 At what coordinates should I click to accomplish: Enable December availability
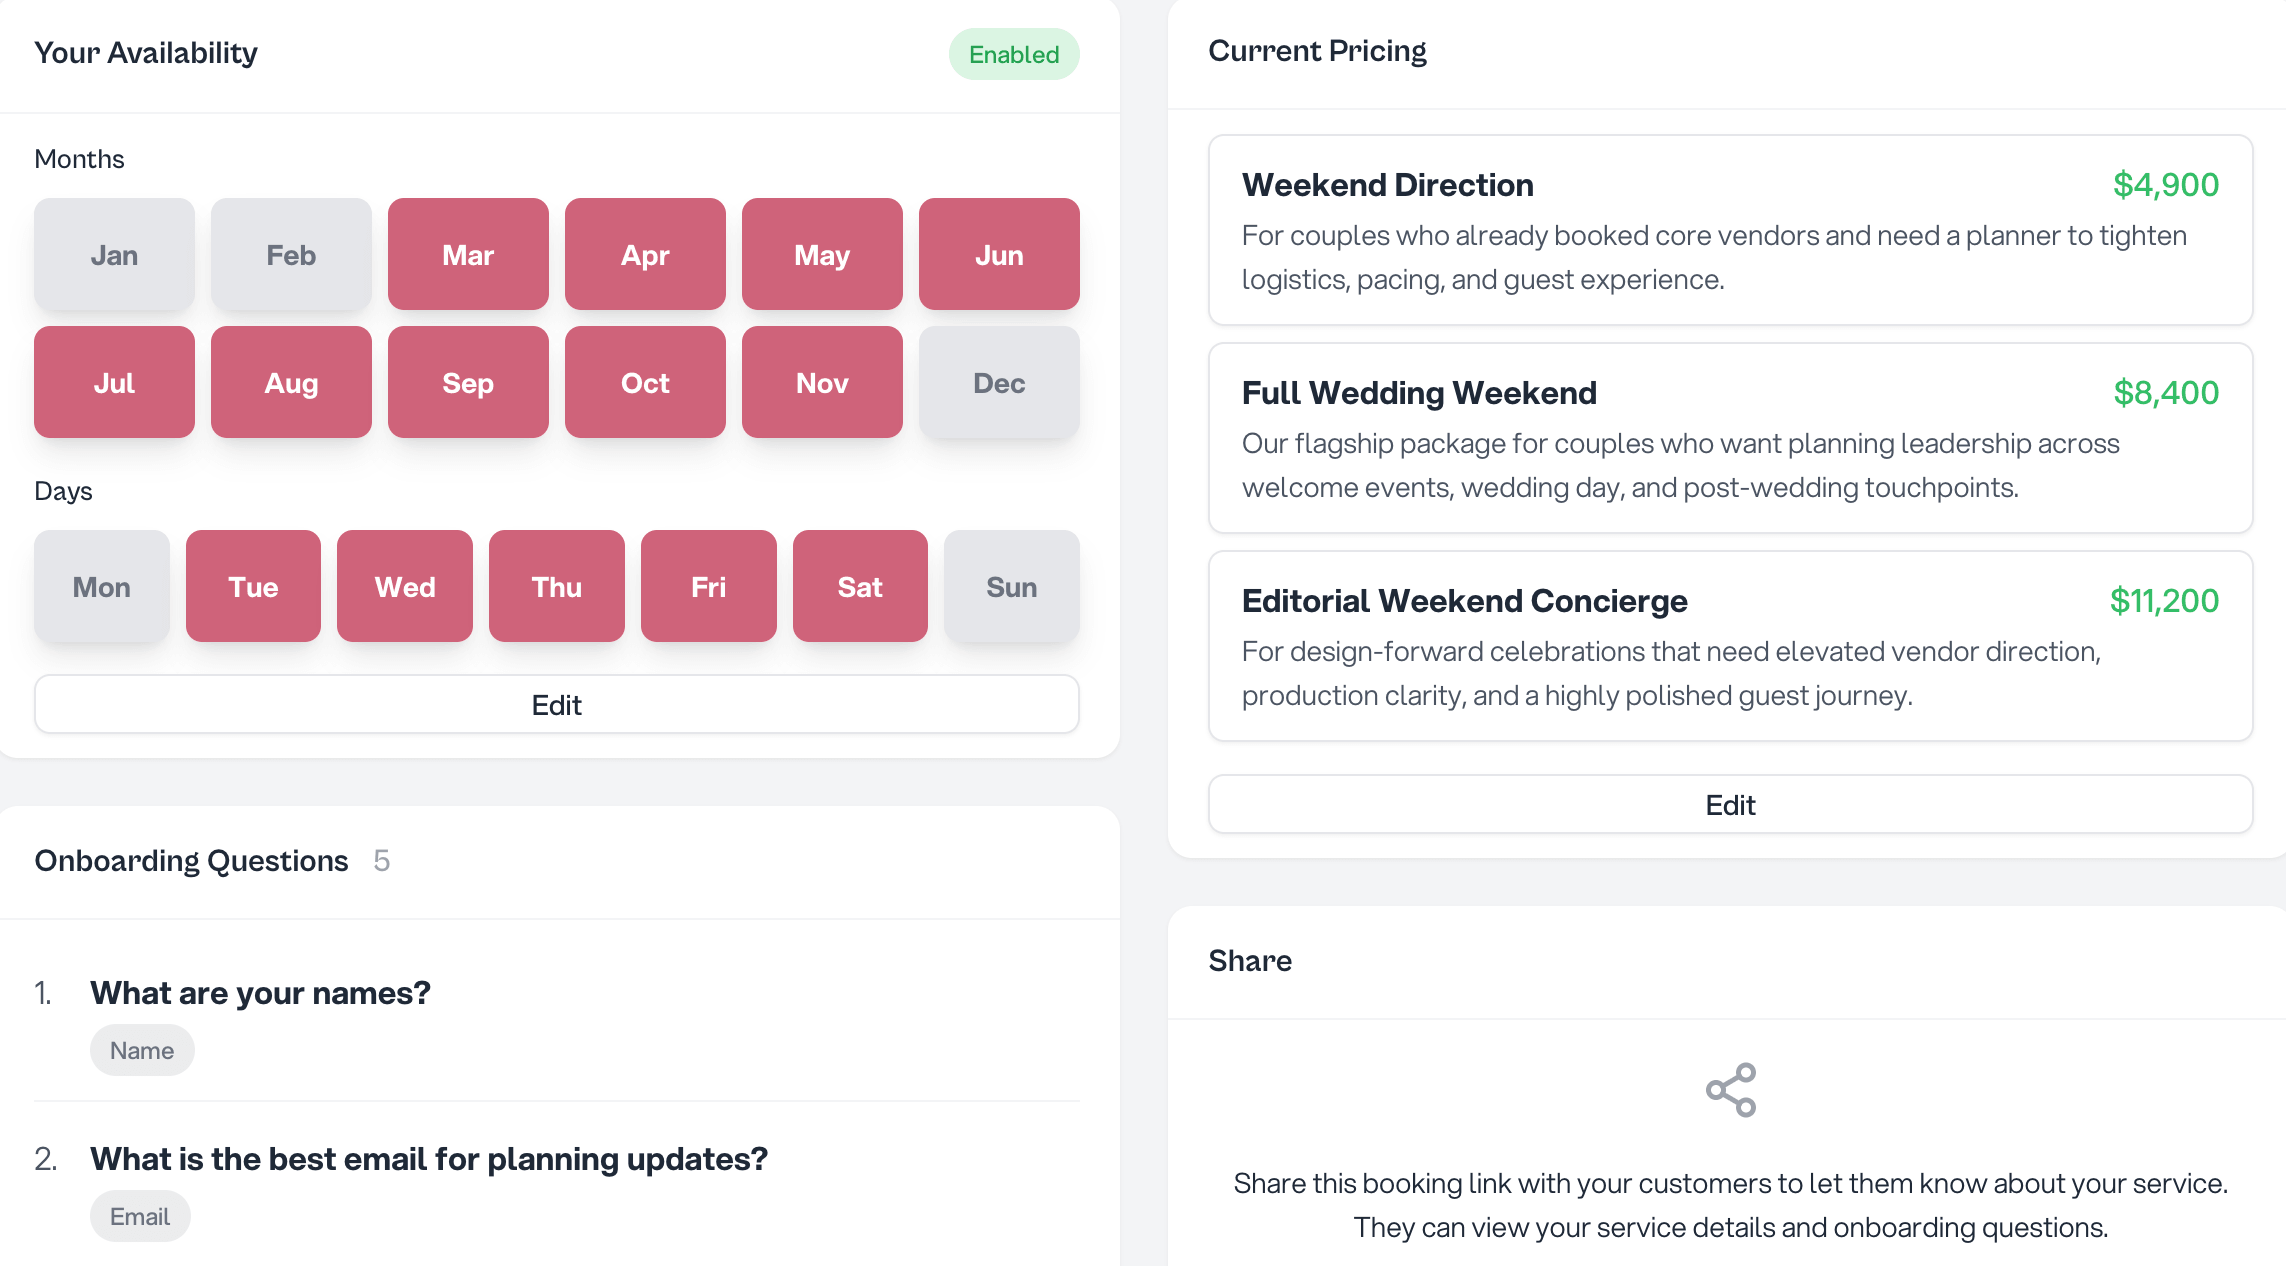pos(999,382)
